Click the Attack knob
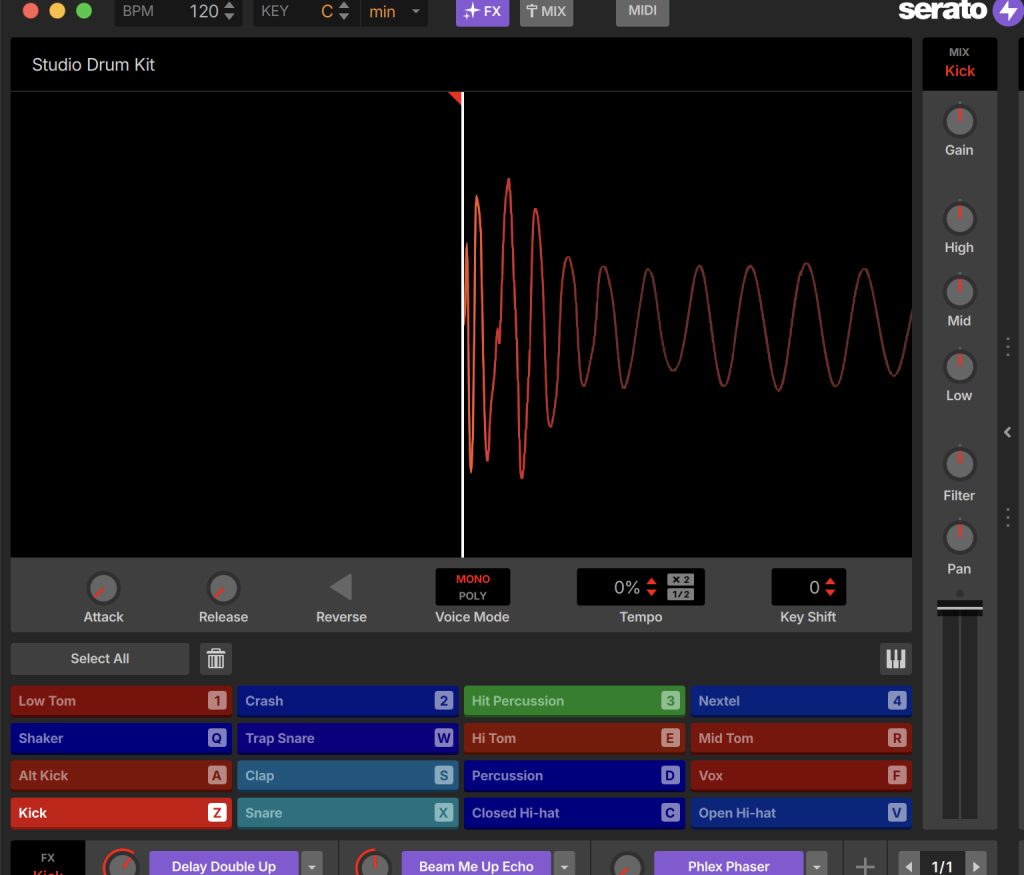The width and height of the screenshot is (1024, 875). 103,588
